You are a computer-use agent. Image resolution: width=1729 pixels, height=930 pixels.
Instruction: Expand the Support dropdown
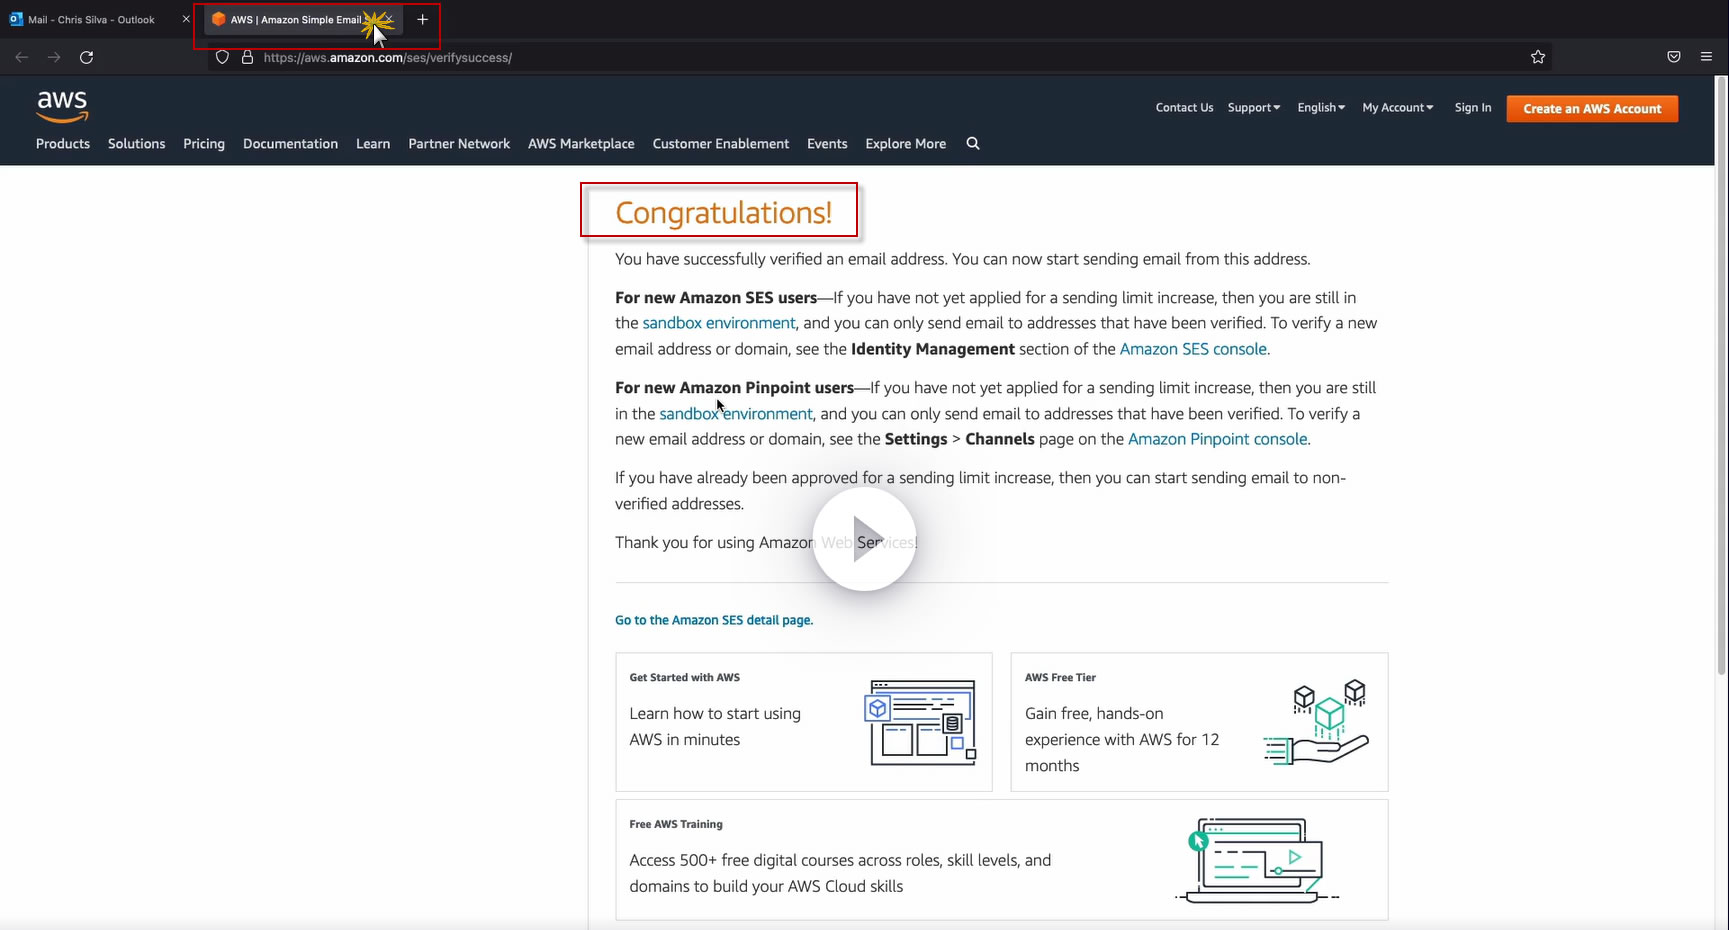pyautogui.click(x=1254, y=108)
